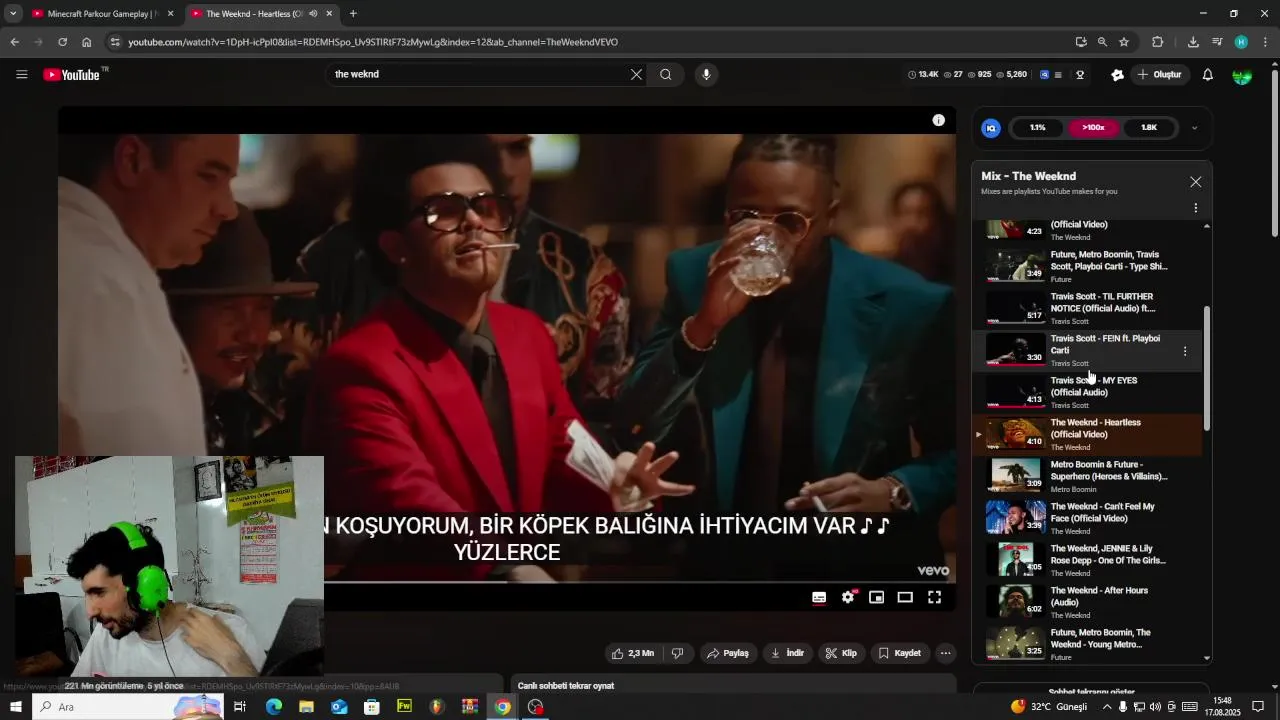
Task: Click the Kaydet save button
Action: (x=899, y=653)
